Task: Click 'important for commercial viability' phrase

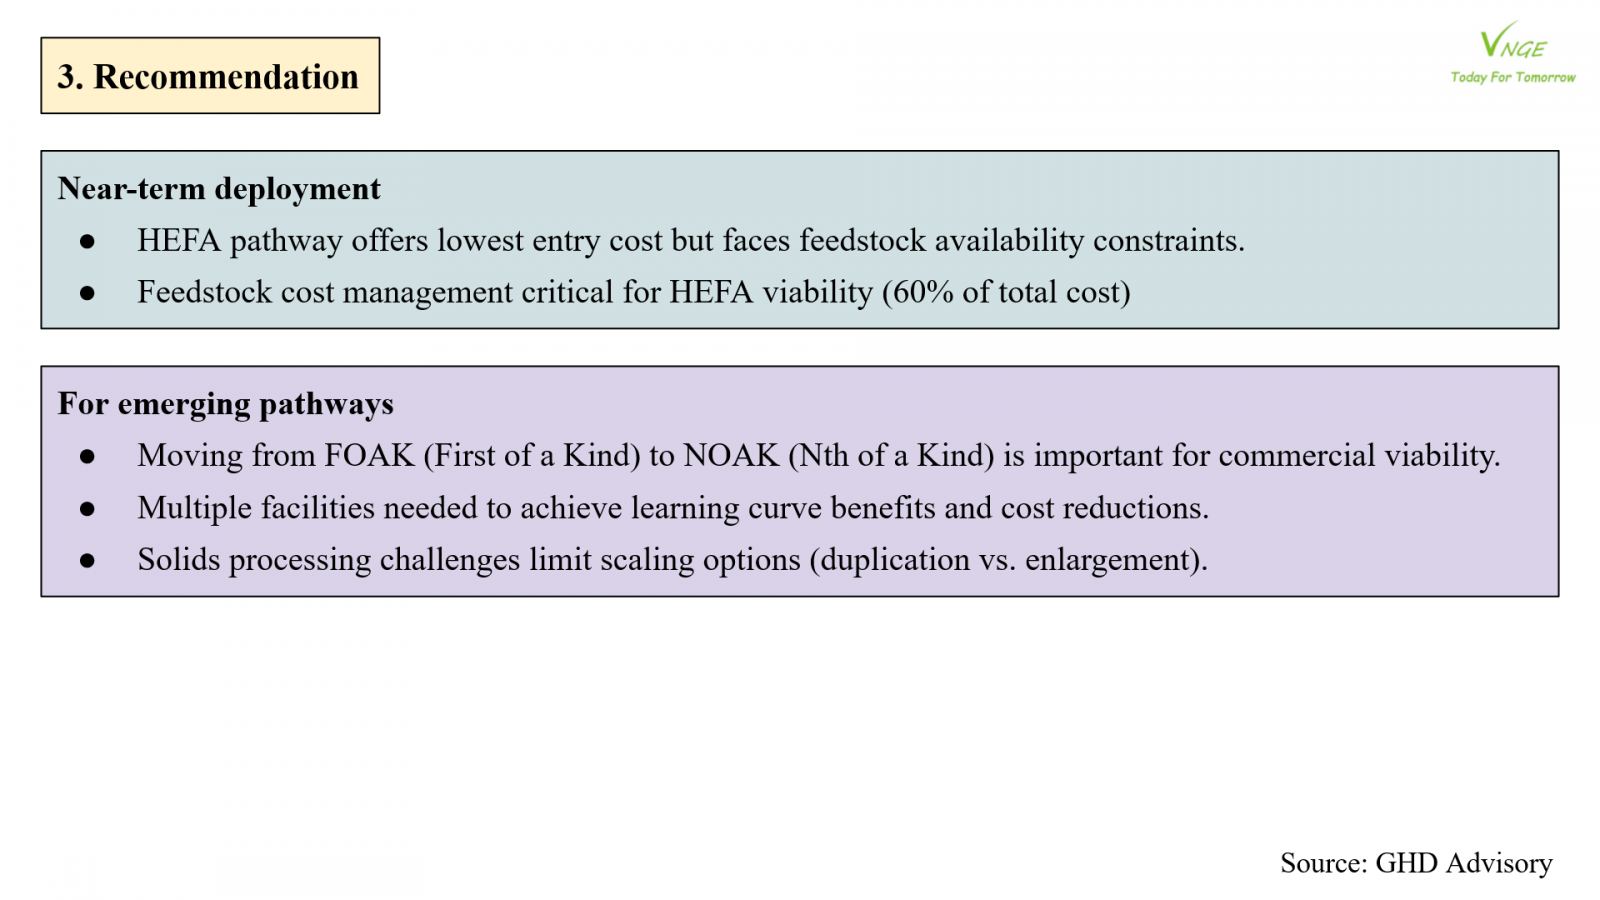Action: point(1265,456)
